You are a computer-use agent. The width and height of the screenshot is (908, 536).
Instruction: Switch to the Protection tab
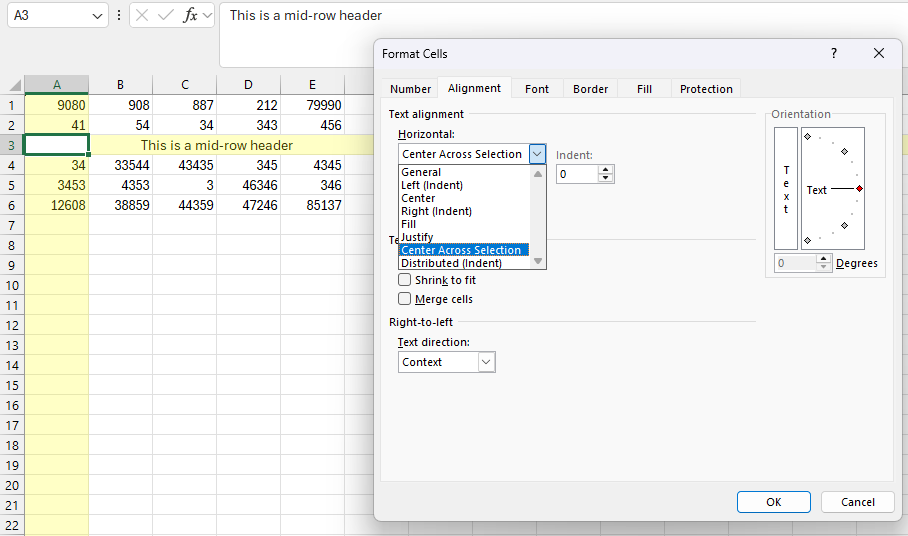pos(706,89)
